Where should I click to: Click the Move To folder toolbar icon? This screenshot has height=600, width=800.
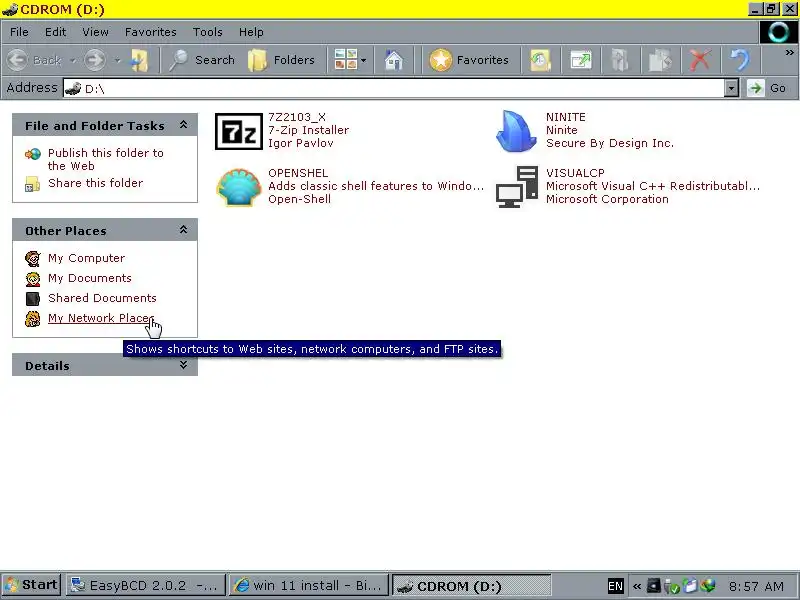[x=620, y=60]
